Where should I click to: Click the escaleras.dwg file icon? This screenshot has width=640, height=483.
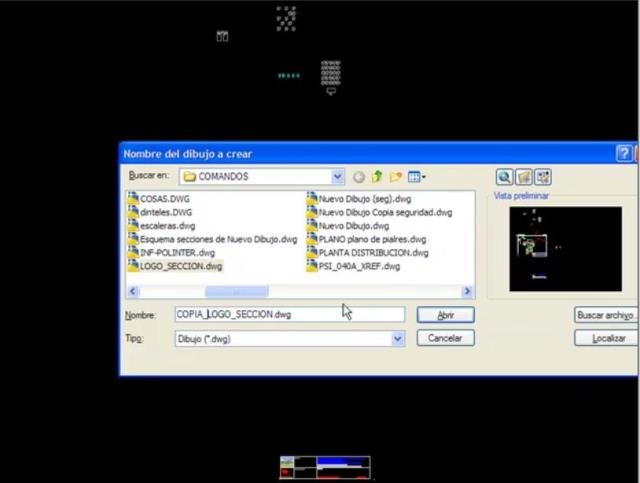tap(133, 225)
